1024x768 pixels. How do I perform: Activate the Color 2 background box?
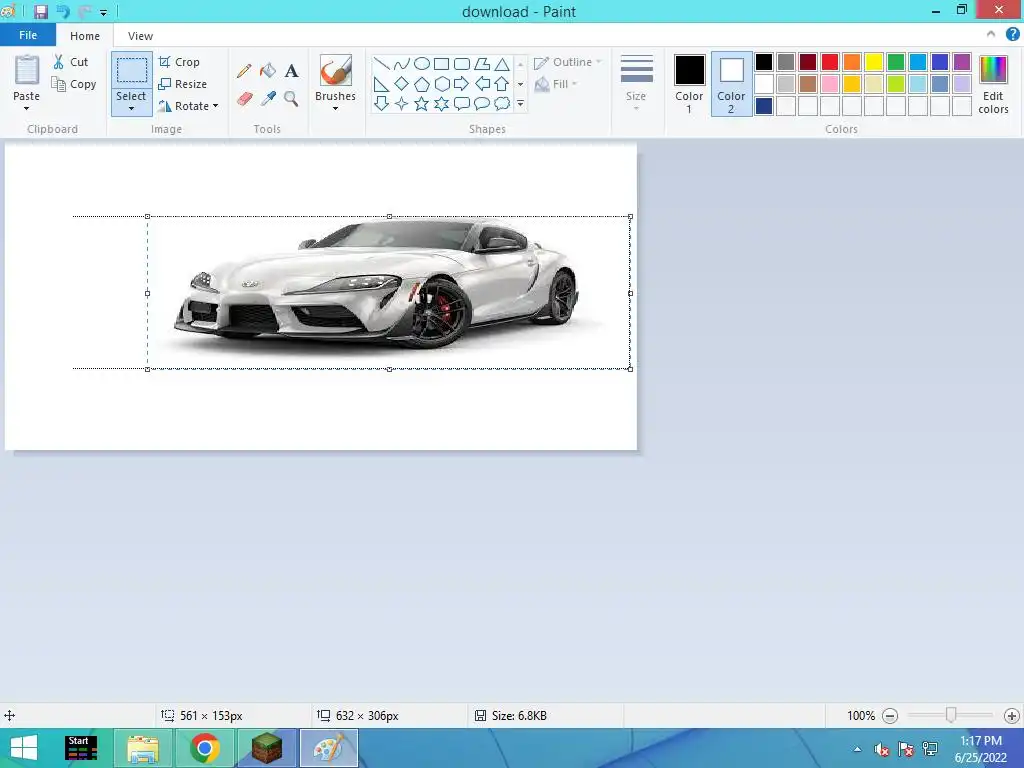tap(731, 84)
